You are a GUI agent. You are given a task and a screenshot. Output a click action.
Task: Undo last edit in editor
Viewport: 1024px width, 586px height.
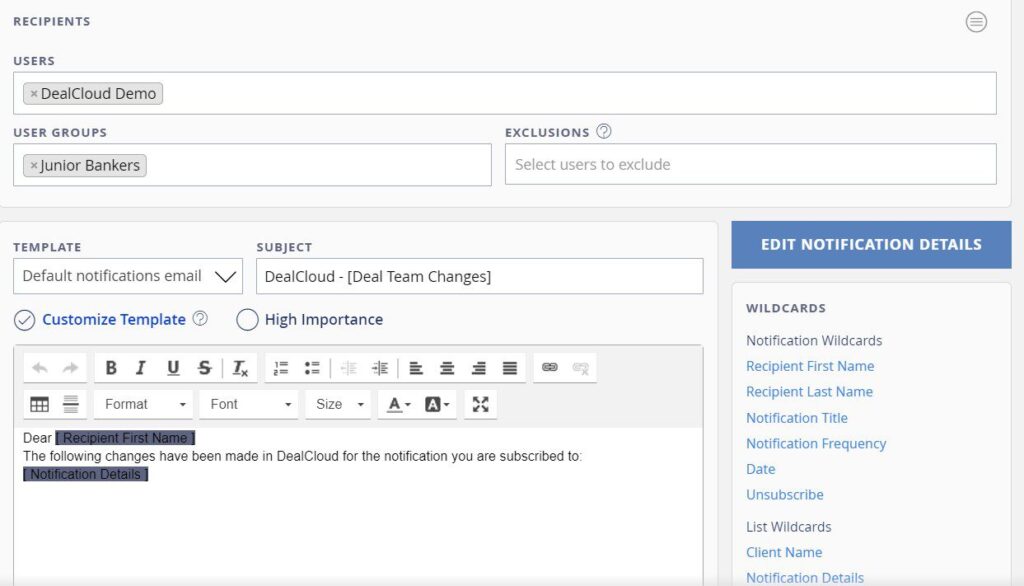point(40,368)
